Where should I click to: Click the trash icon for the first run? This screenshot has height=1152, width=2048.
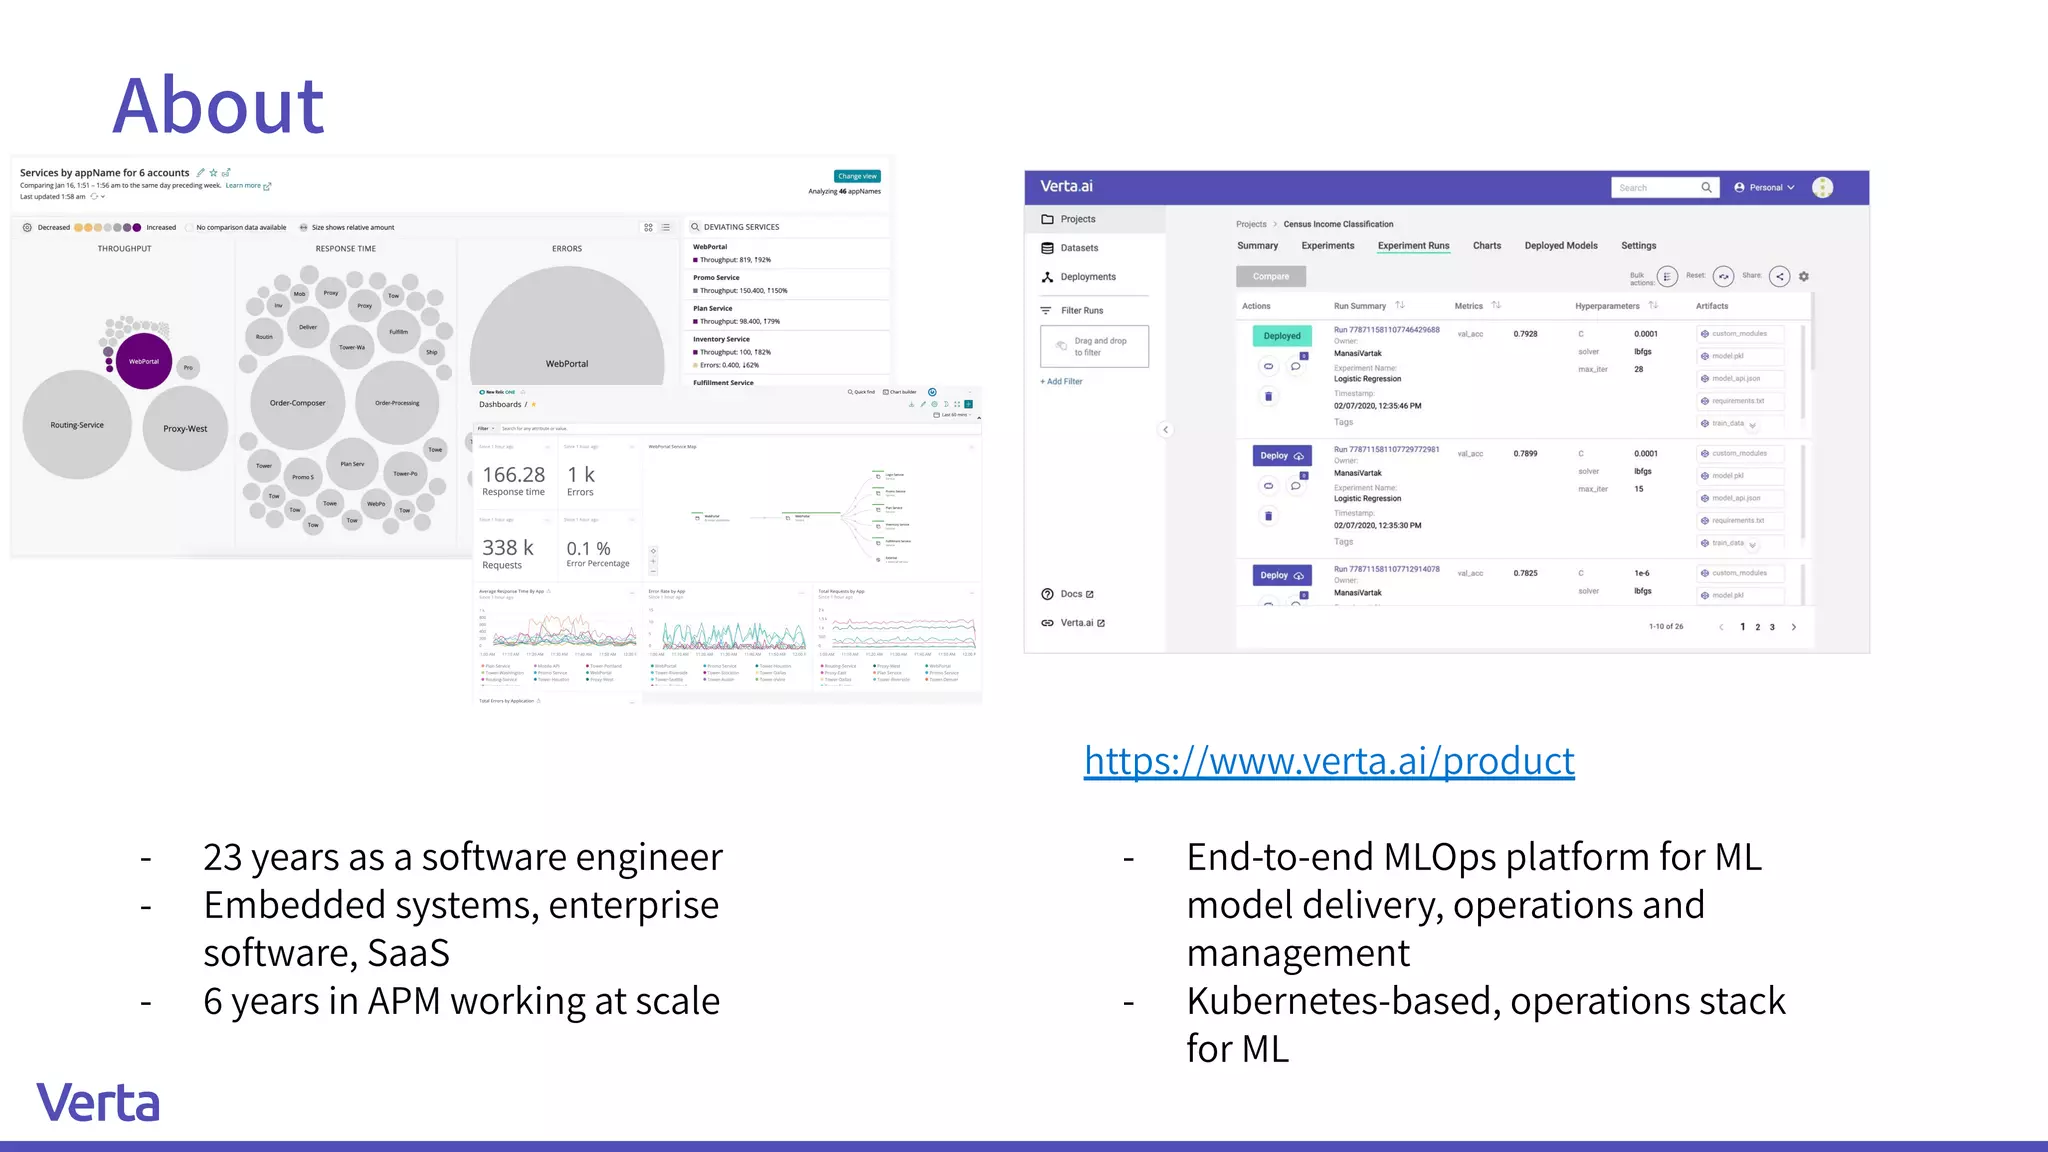pos(1268,397)
